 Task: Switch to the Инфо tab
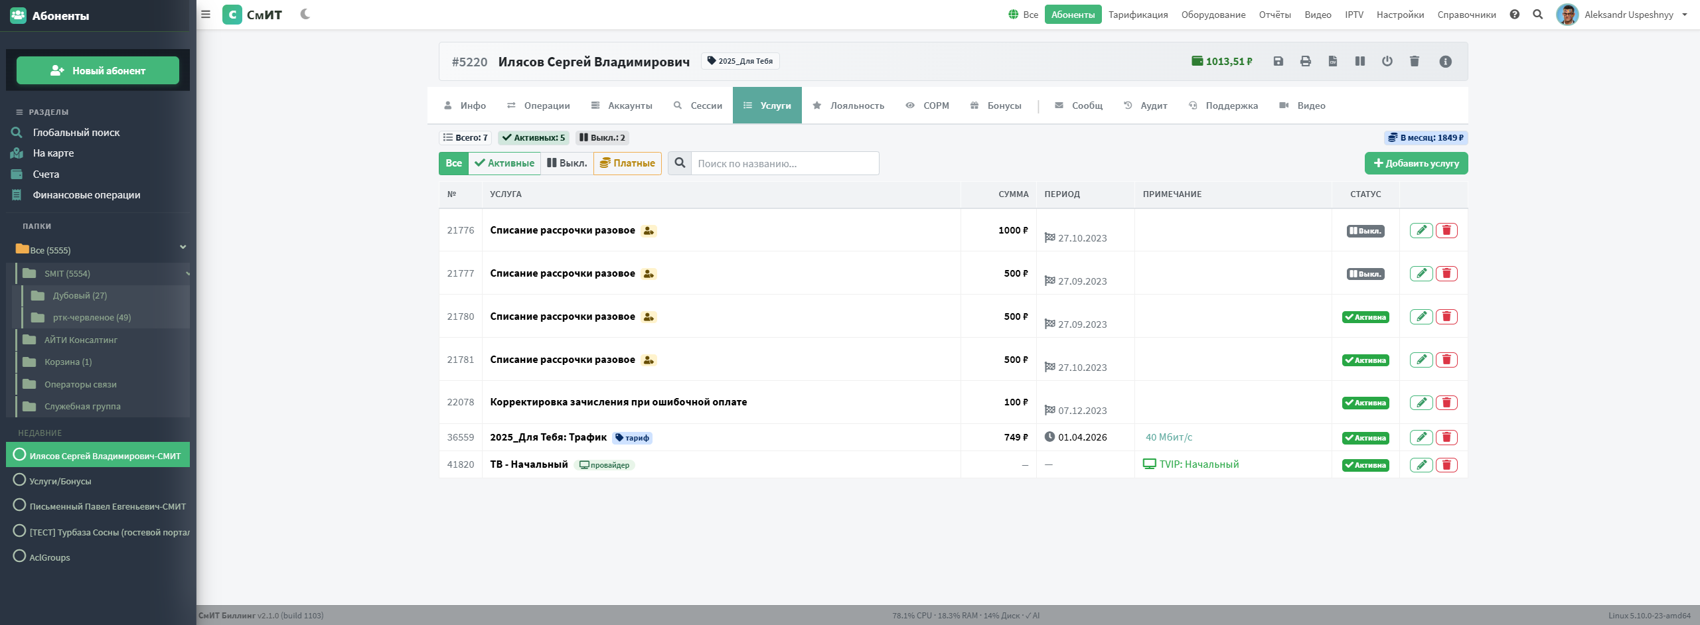click(x=464, y=105)
